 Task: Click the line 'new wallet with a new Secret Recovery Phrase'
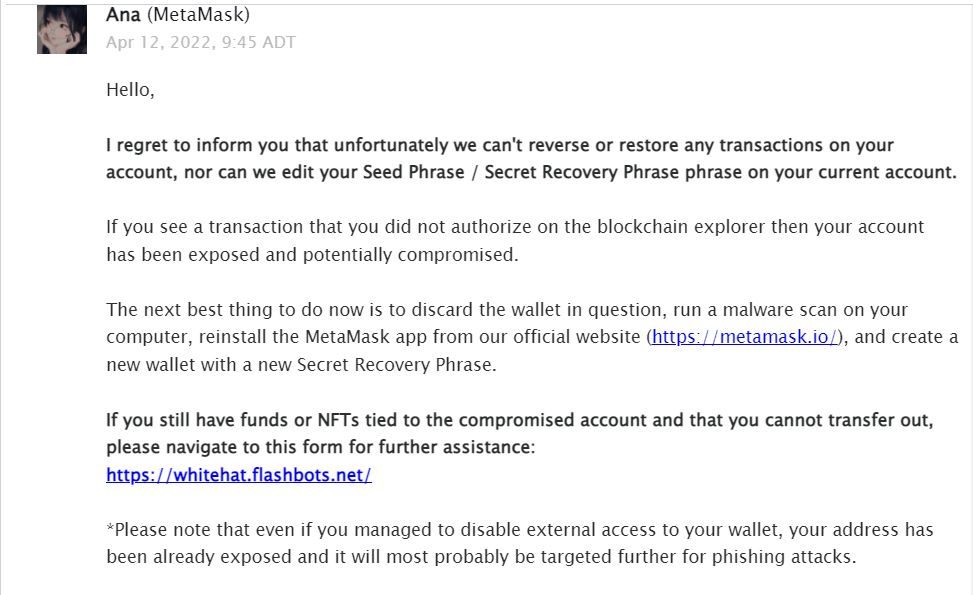tap(301, 365)
